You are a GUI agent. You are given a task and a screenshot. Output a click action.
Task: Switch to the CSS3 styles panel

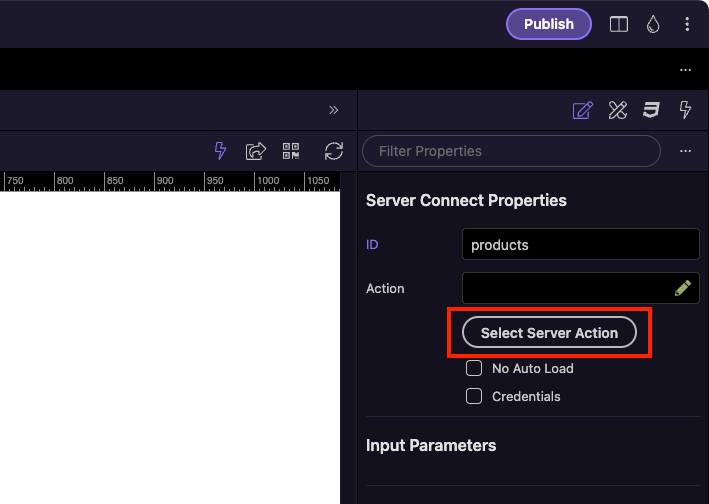[x=651, y=110]
